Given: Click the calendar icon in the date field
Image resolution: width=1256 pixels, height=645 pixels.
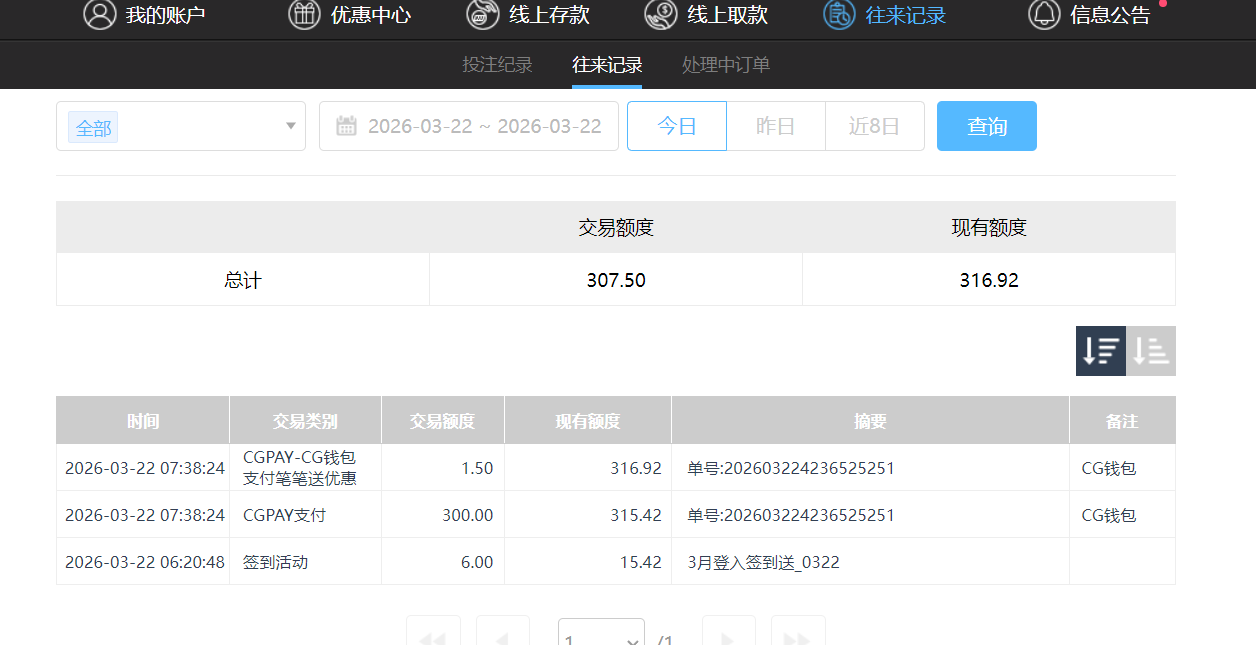Looking at the screenshot, I should pyautogui.click(x=345, y=125).
